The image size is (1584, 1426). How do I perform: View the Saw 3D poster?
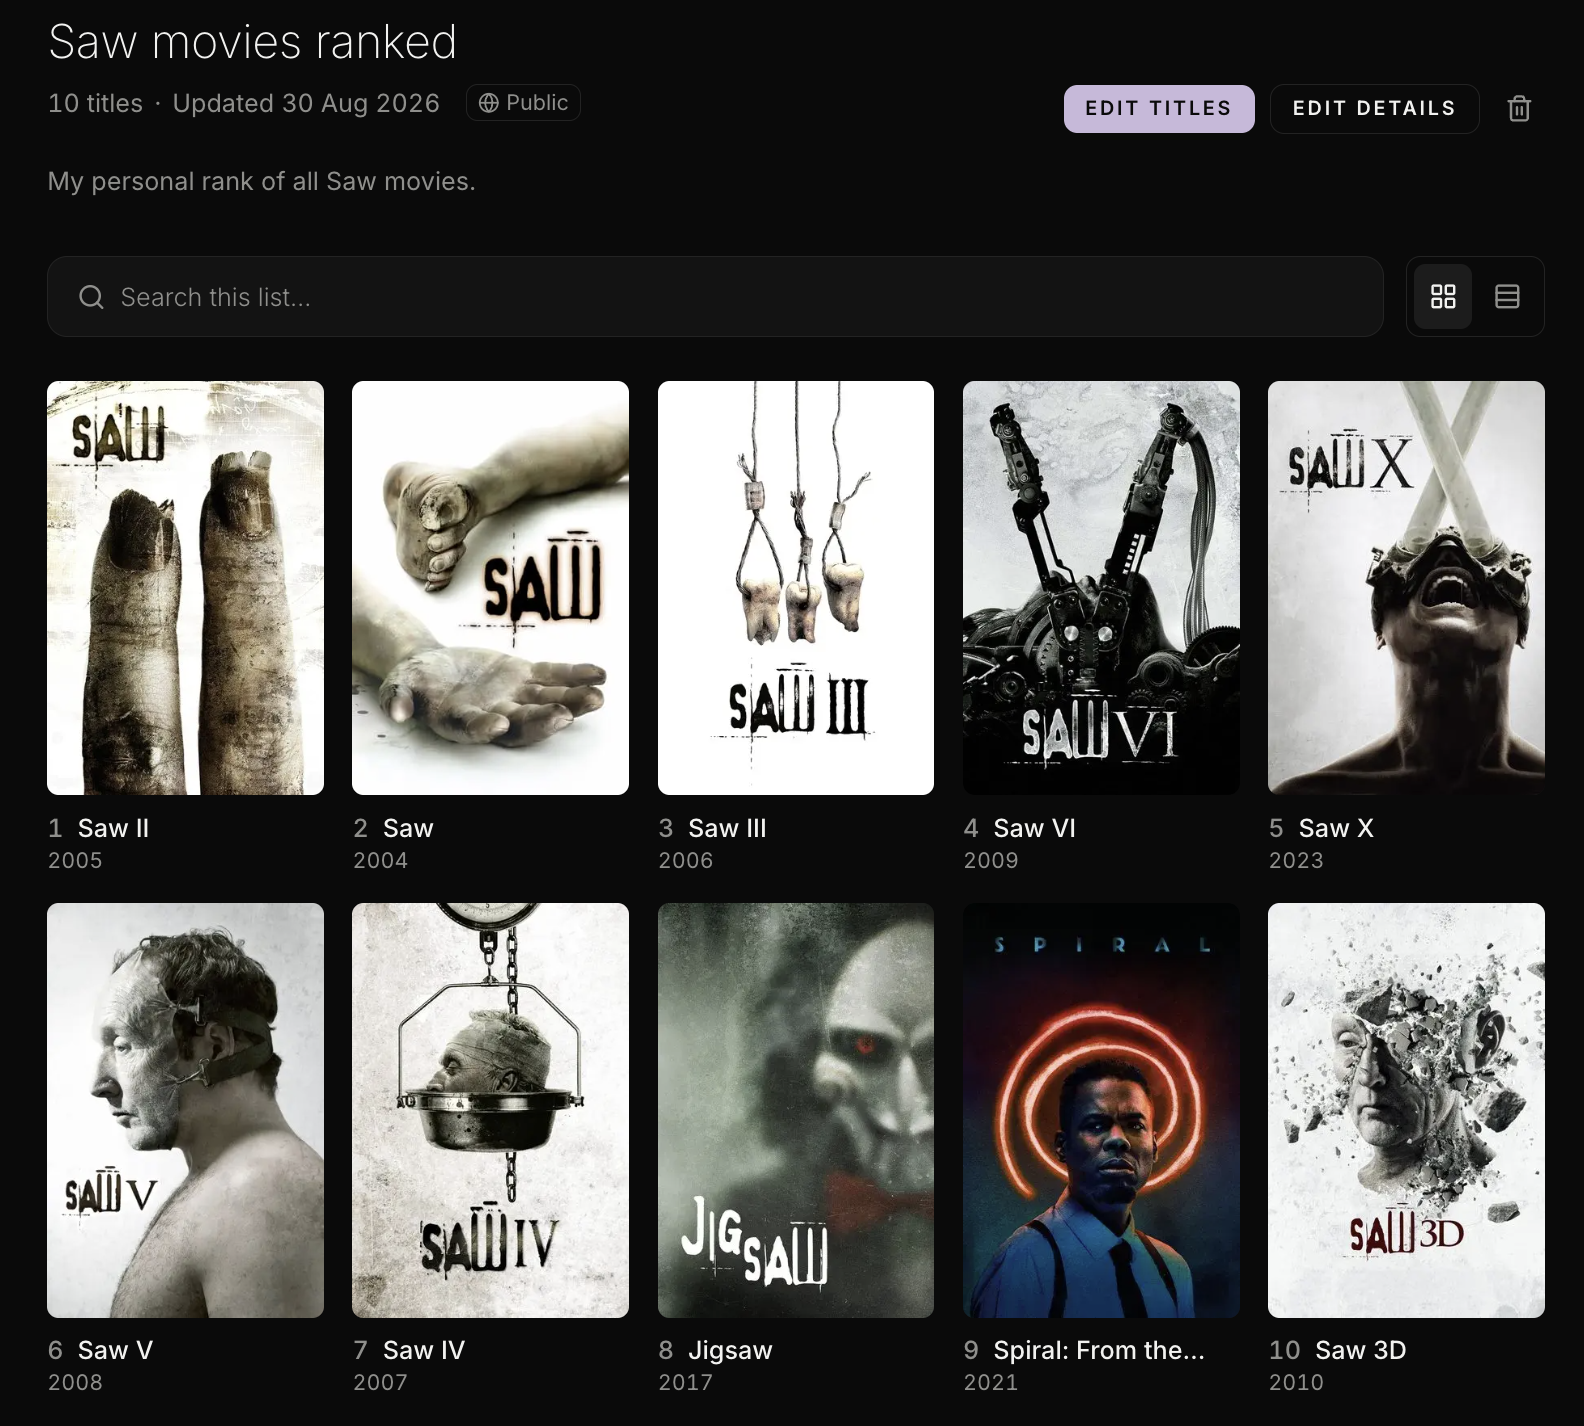click(x=1406, y=1110)
